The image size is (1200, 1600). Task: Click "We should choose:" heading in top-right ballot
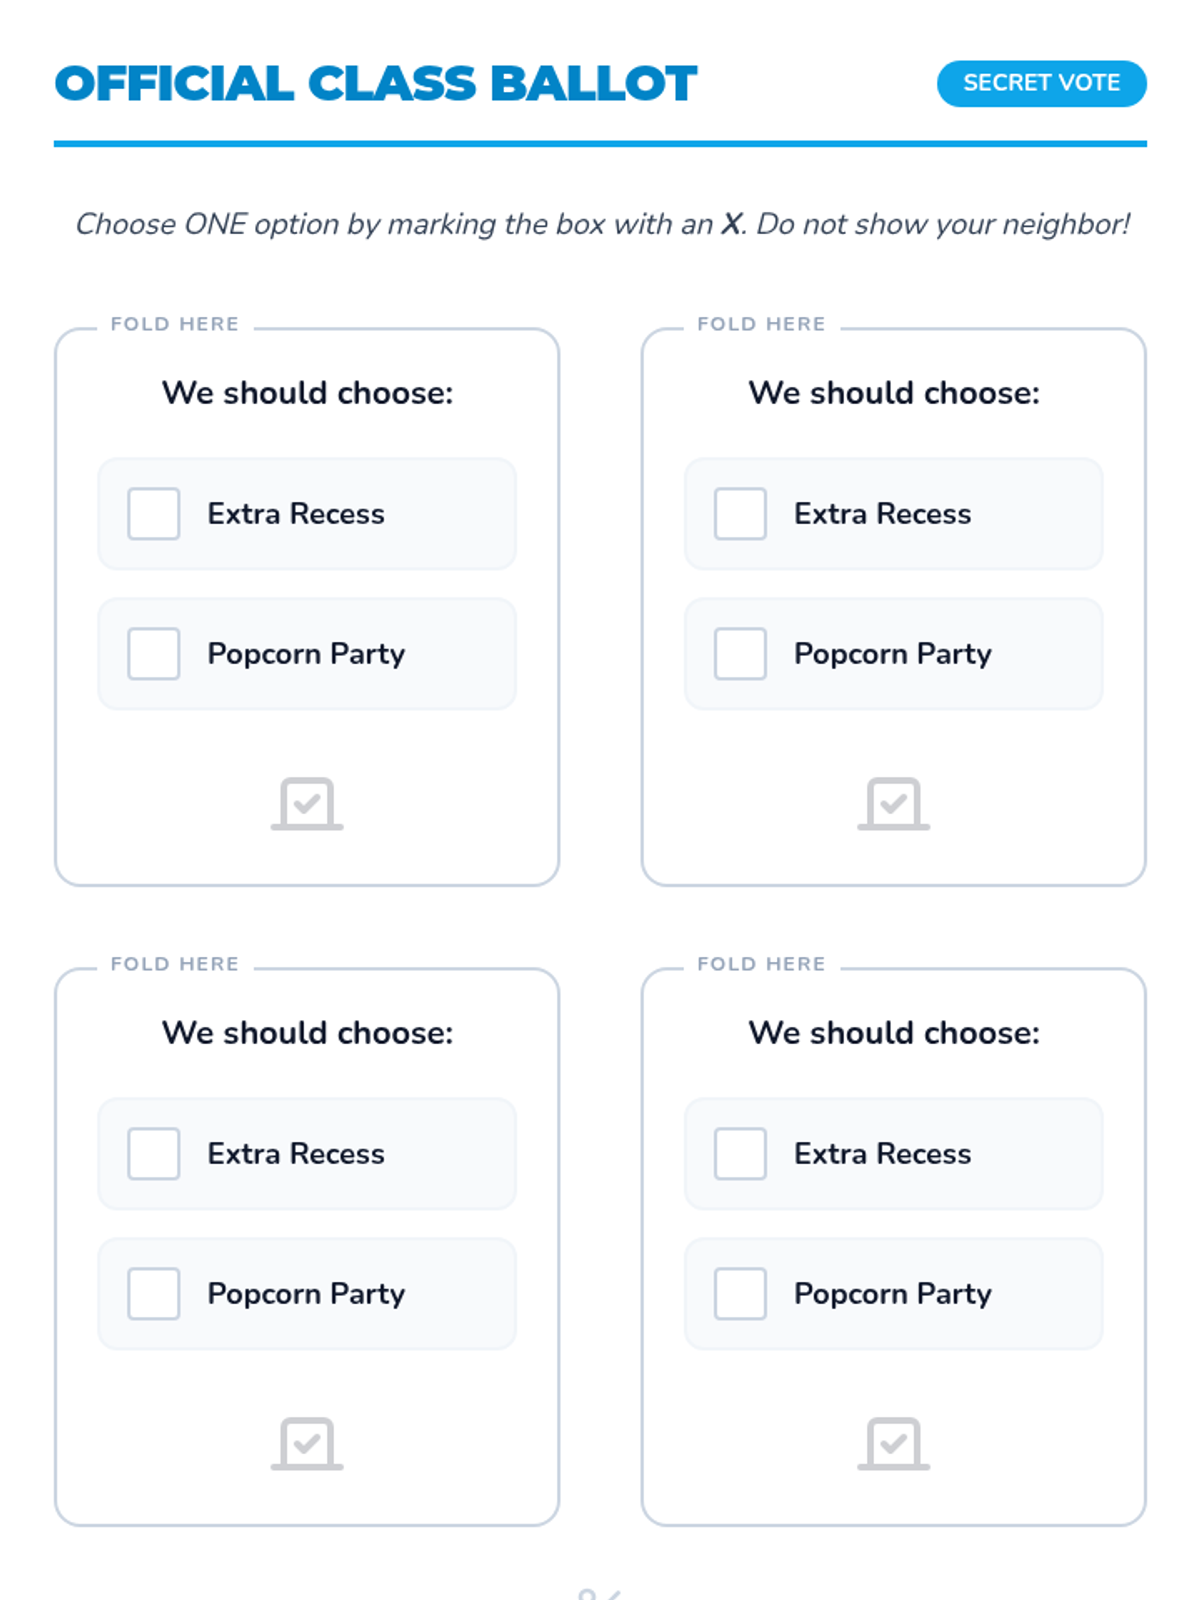pos(894,393)
